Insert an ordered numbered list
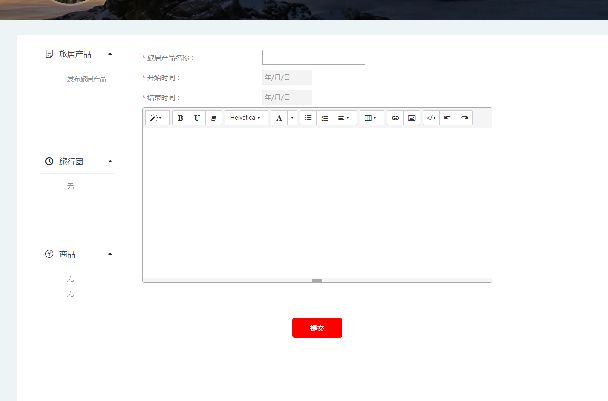608x401 pixels. (x=325, y=118)
